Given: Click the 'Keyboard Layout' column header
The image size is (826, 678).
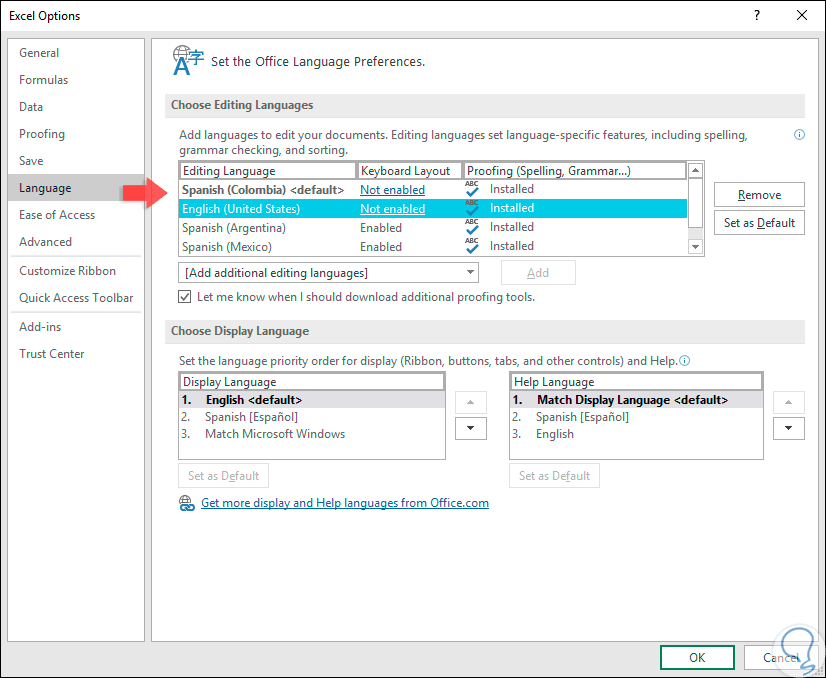Looking at the screenshot, I should click(410, 171).
